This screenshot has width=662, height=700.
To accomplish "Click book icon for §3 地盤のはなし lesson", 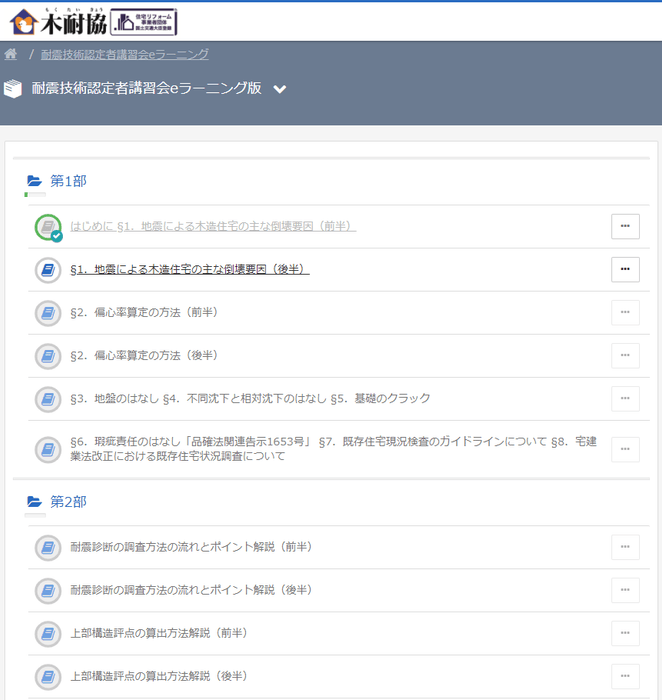I will coord(47,399).
